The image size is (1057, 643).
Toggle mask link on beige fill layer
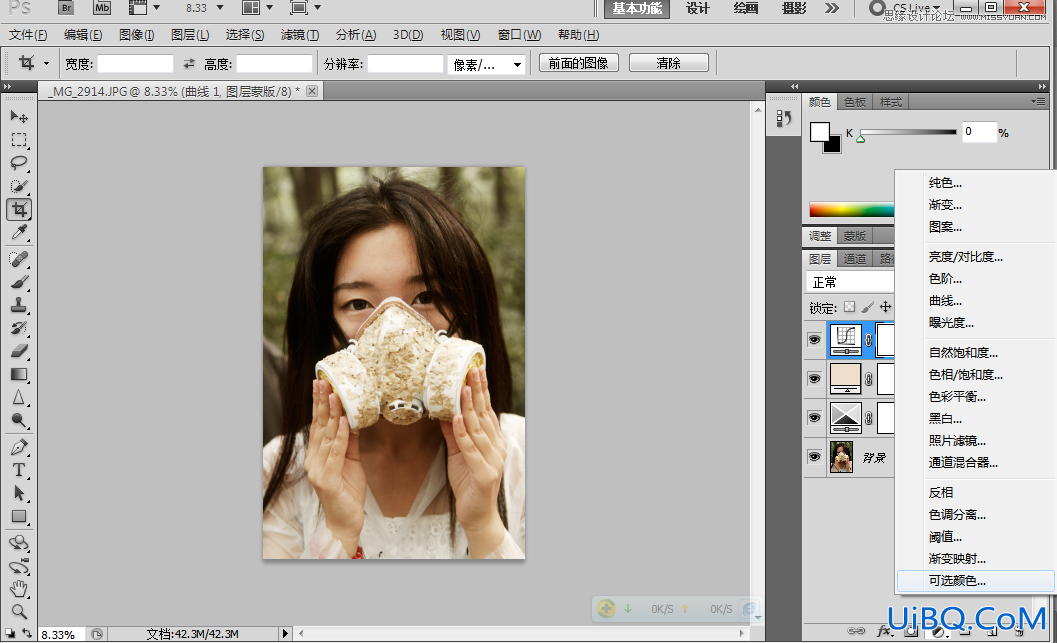click(869, 379)
